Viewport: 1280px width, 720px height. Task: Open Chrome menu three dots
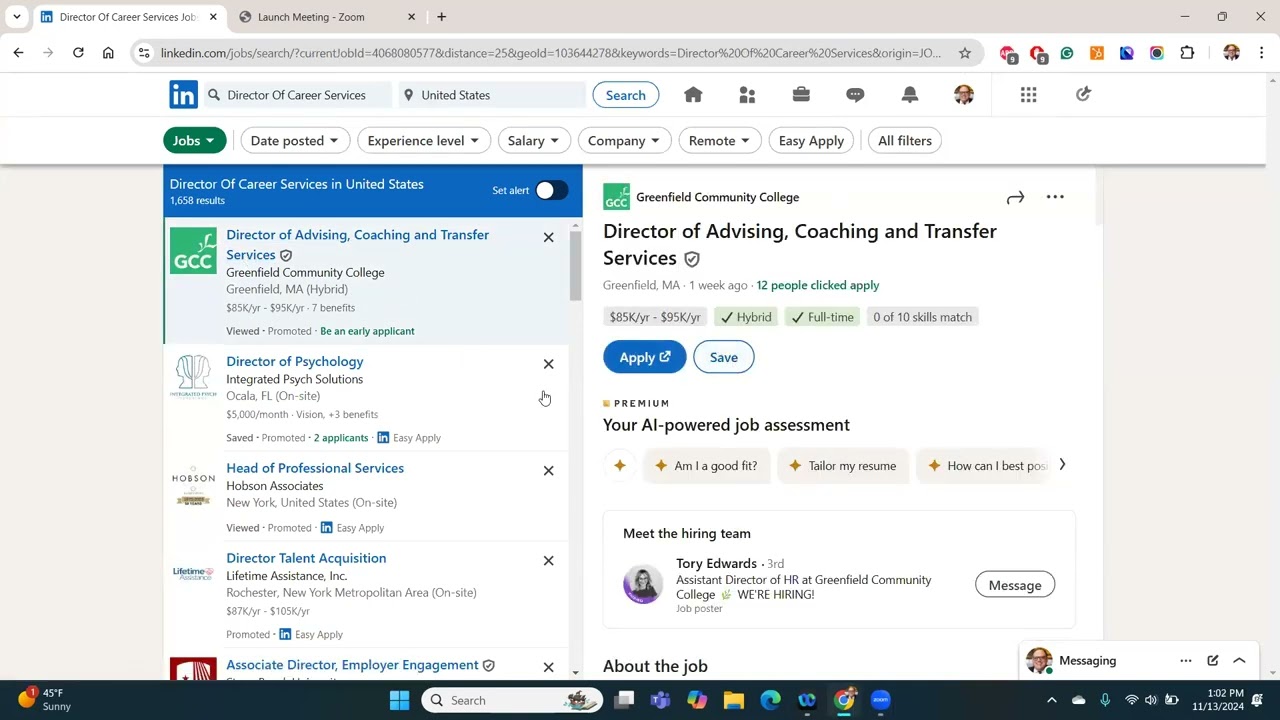pos(1261,53)
